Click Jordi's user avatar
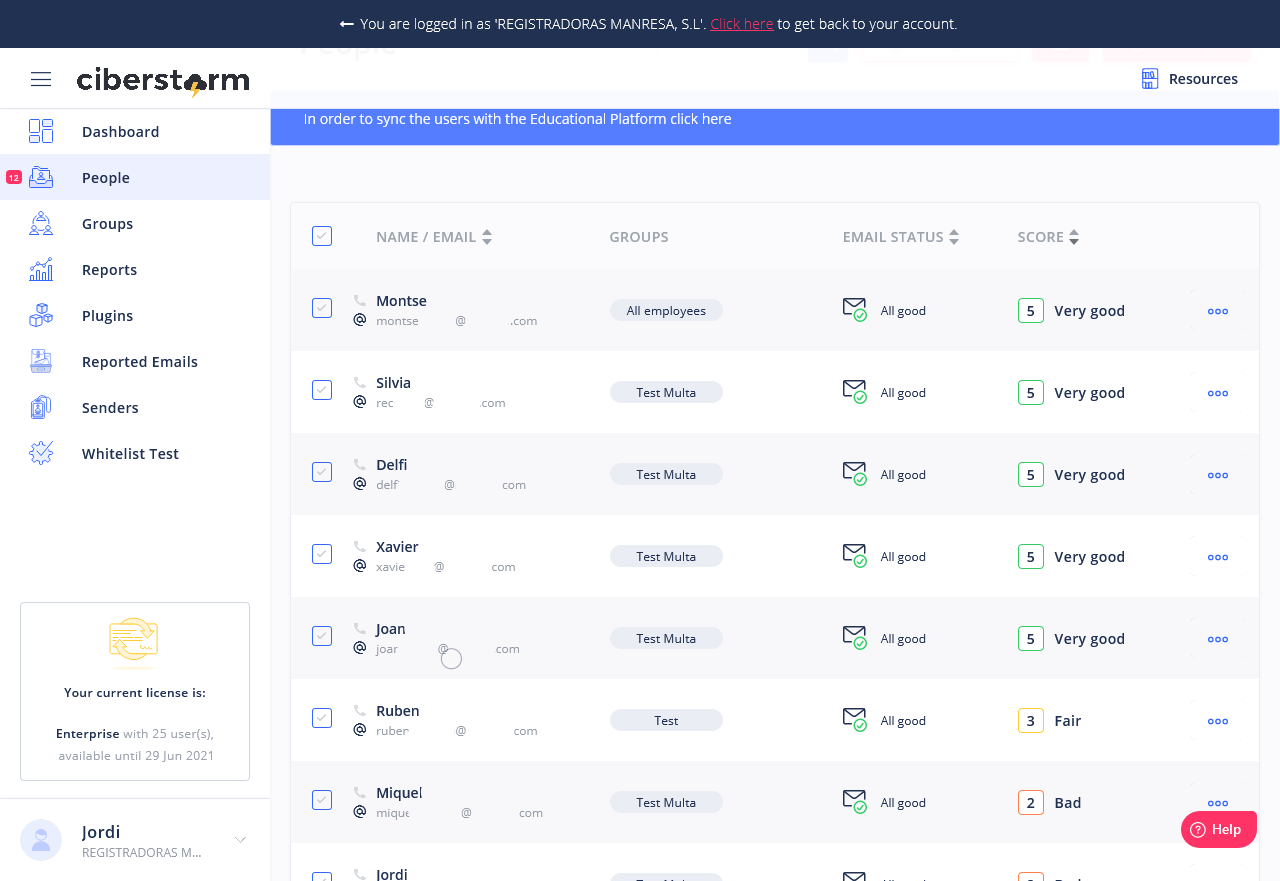The height and width of the screenshot is (881, 1280). [x=41, y=840]
